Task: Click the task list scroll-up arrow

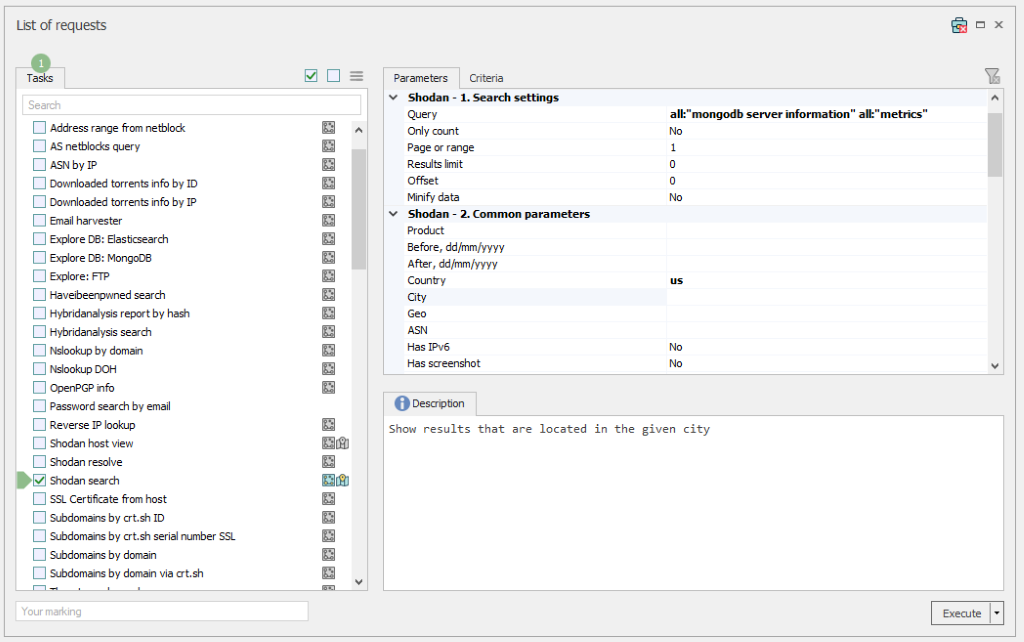Action: 359,129
